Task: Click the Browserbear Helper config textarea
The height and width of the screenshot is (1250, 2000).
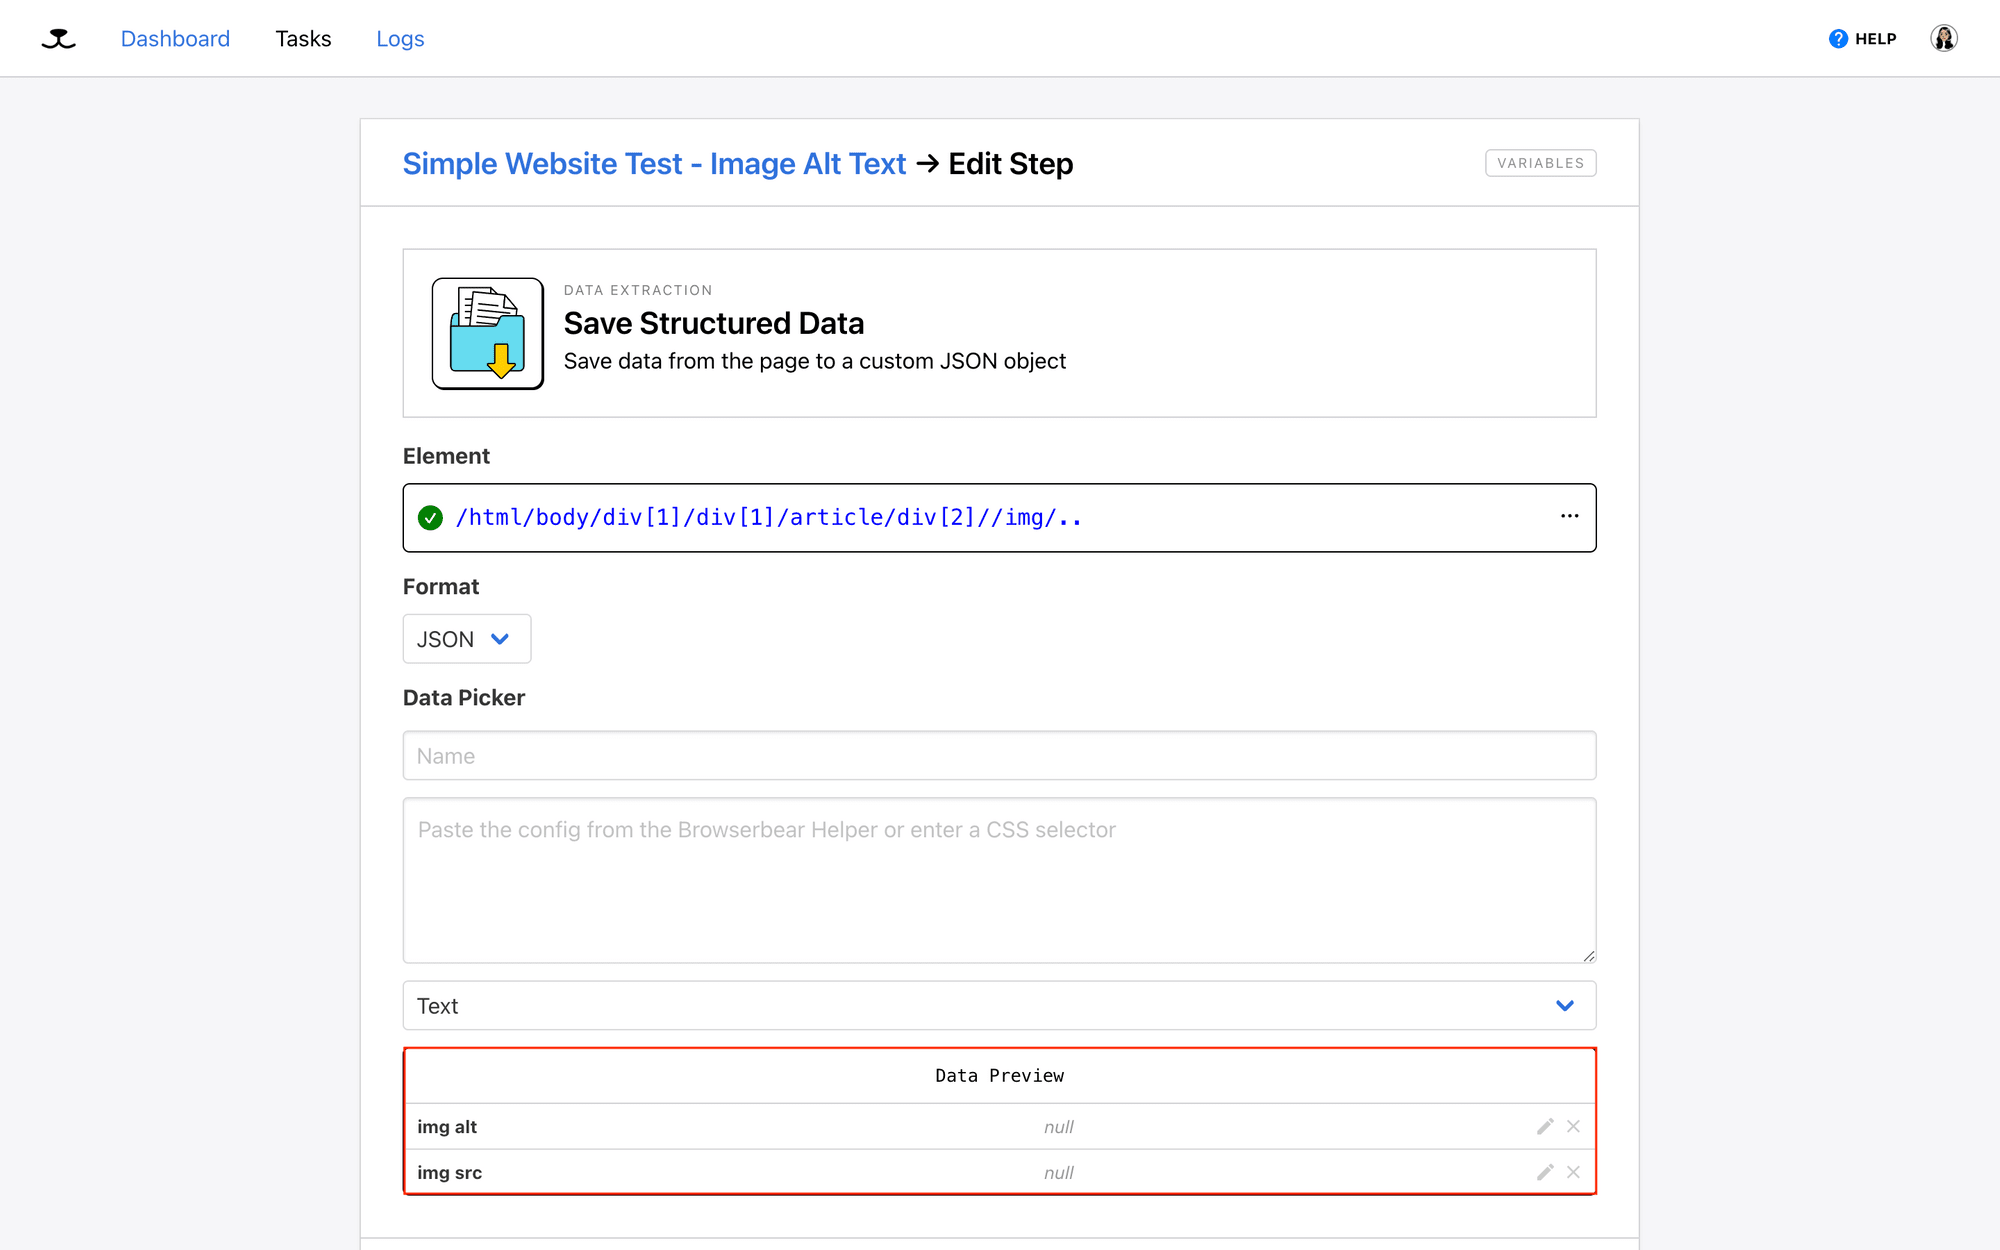Action: click(1000, 880)
